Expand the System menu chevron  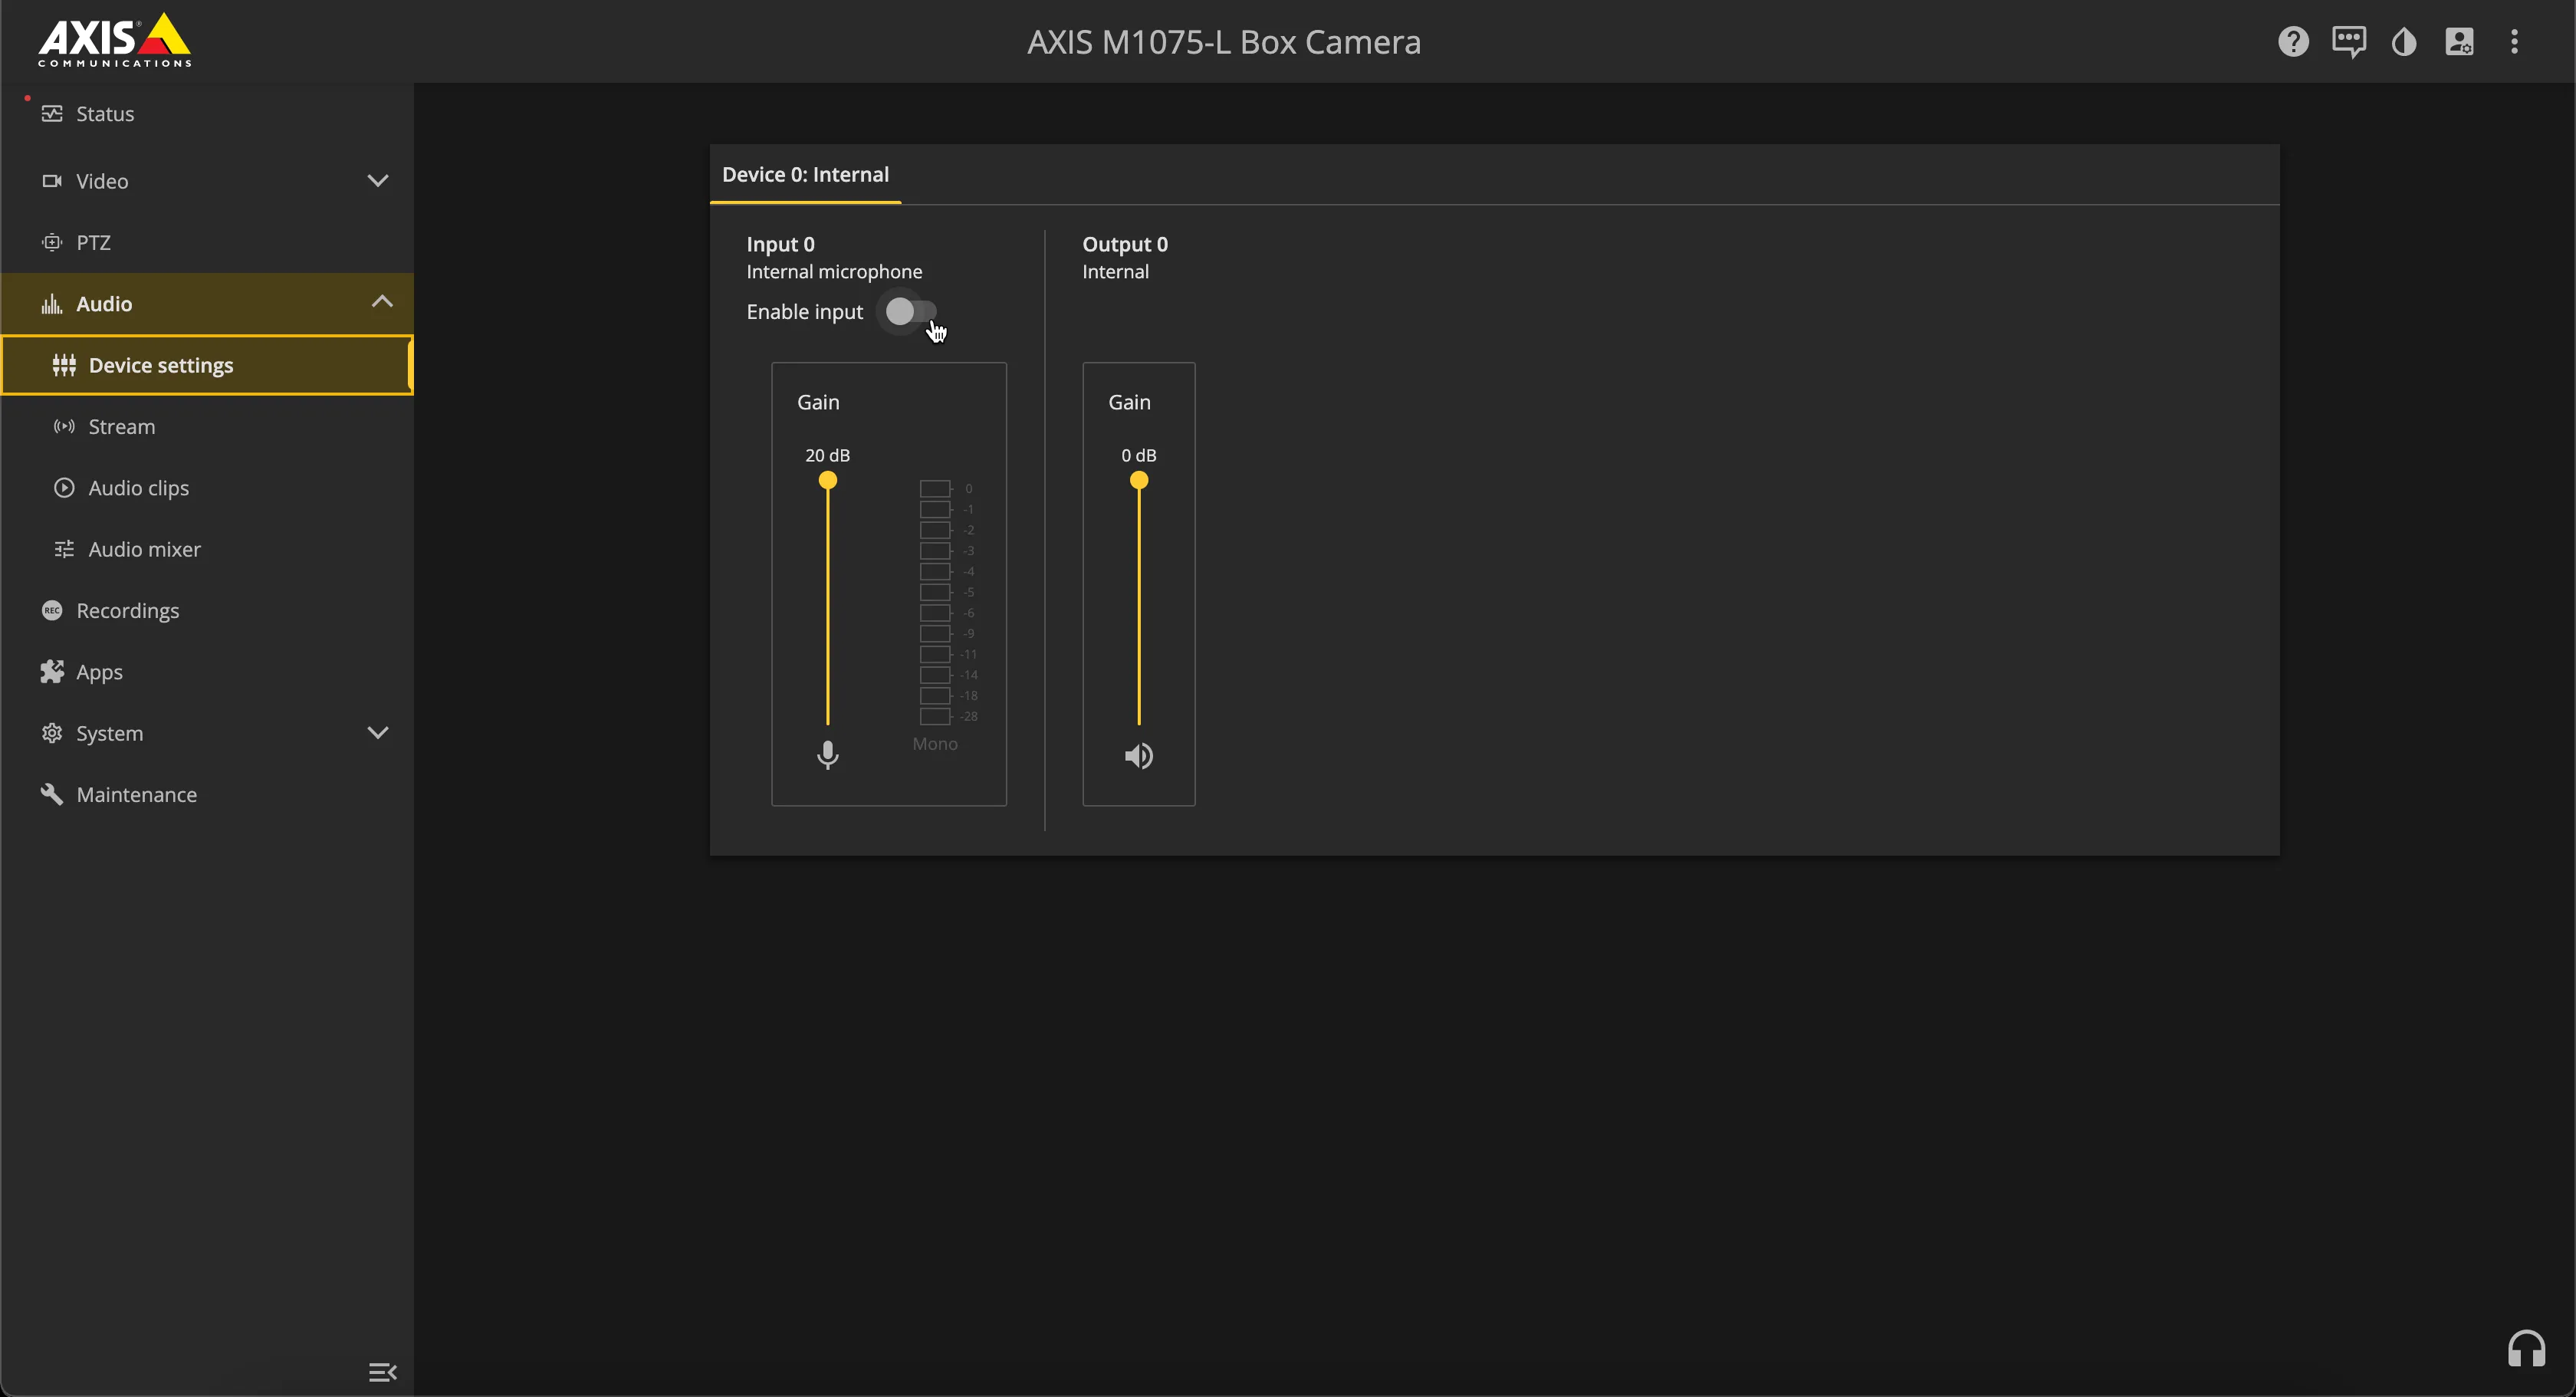coord(377,733)
